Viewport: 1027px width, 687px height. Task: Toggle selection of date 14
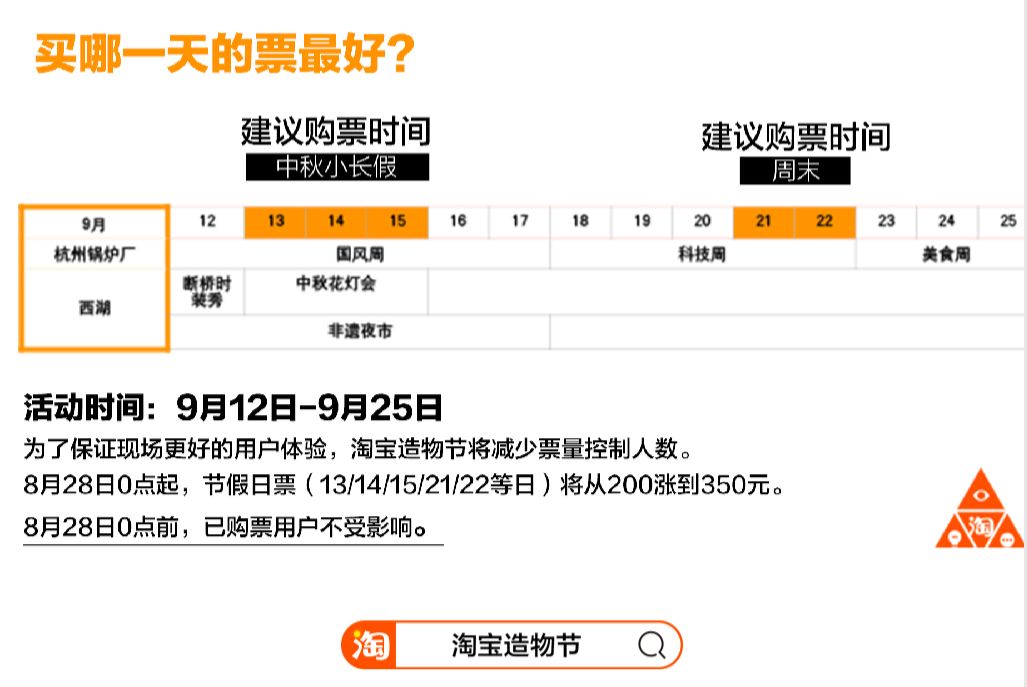(334, 222)
